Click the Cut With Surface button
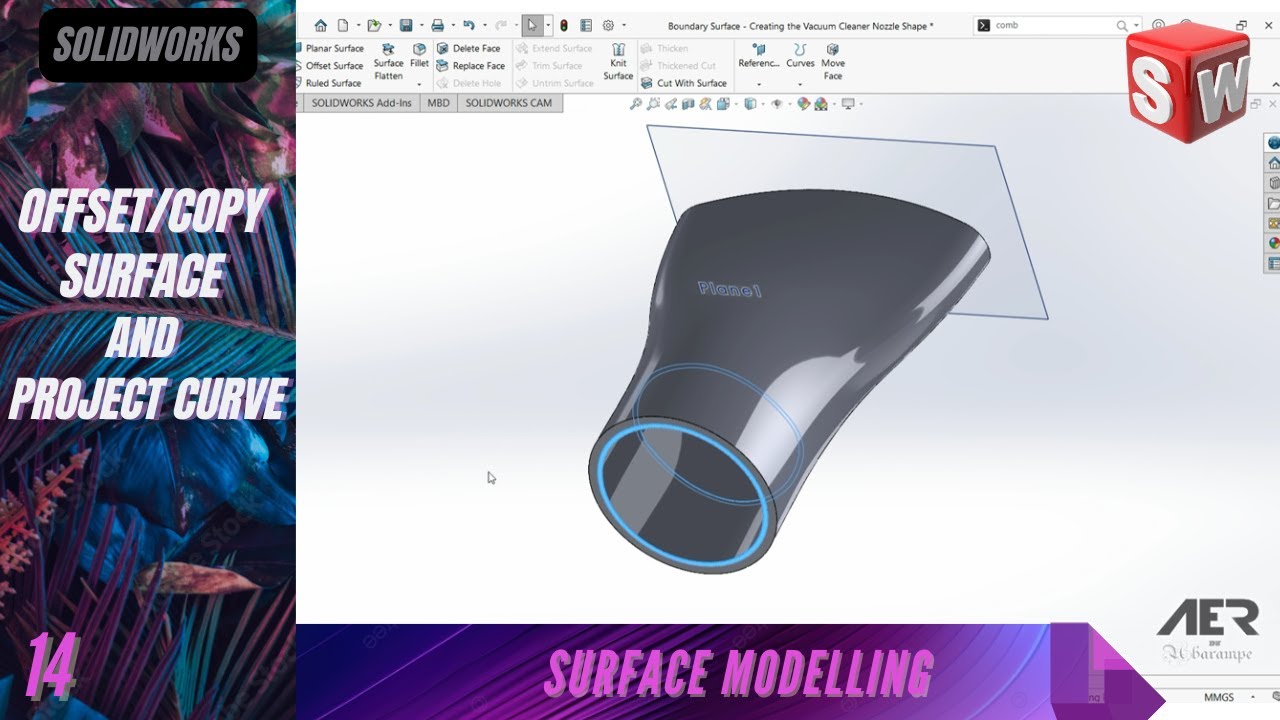The height and width of the screenshot is (720, 1280). [684, 84]
